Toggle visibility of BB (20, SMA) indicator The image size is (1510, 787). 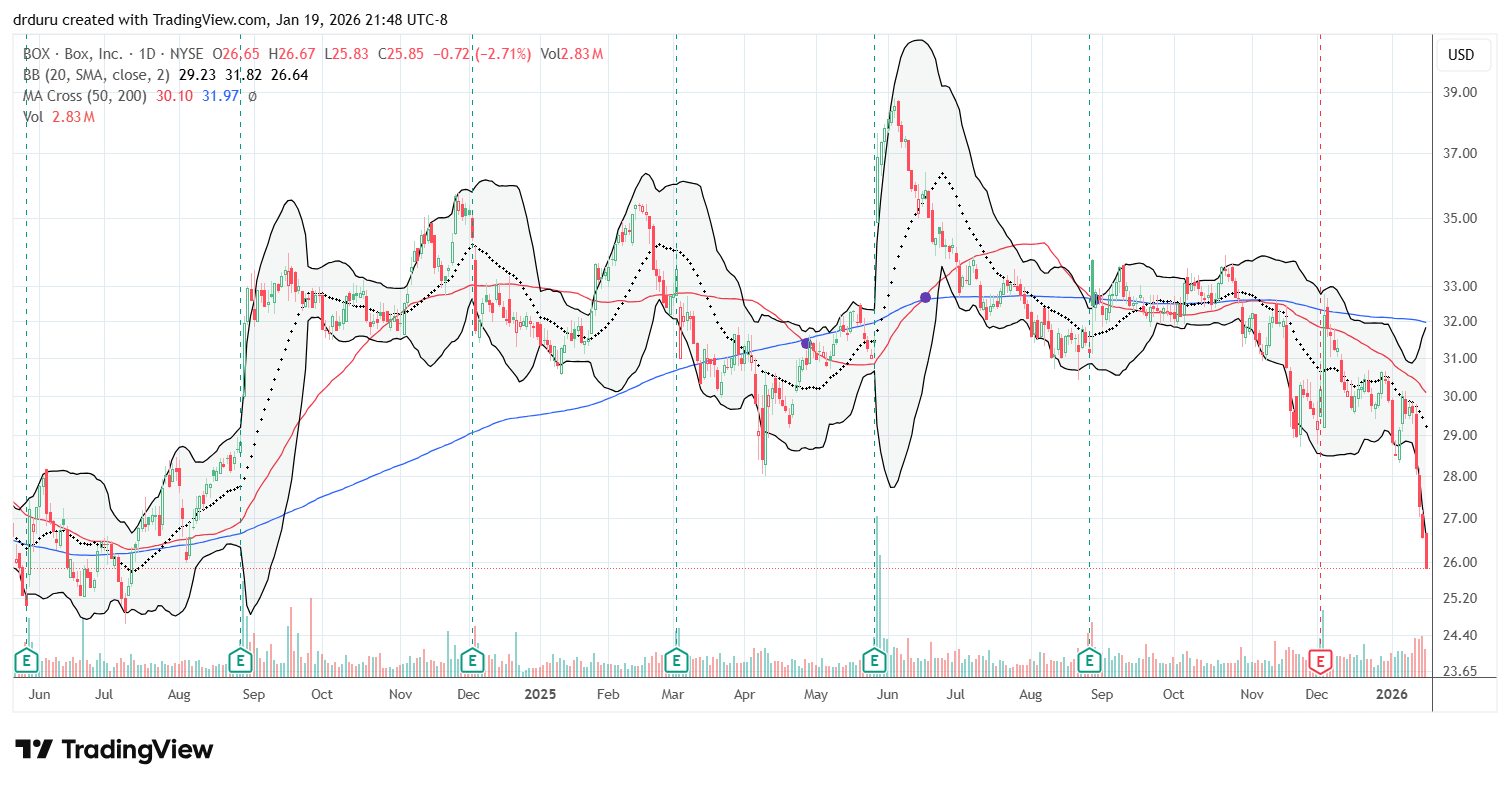point(50,74)
